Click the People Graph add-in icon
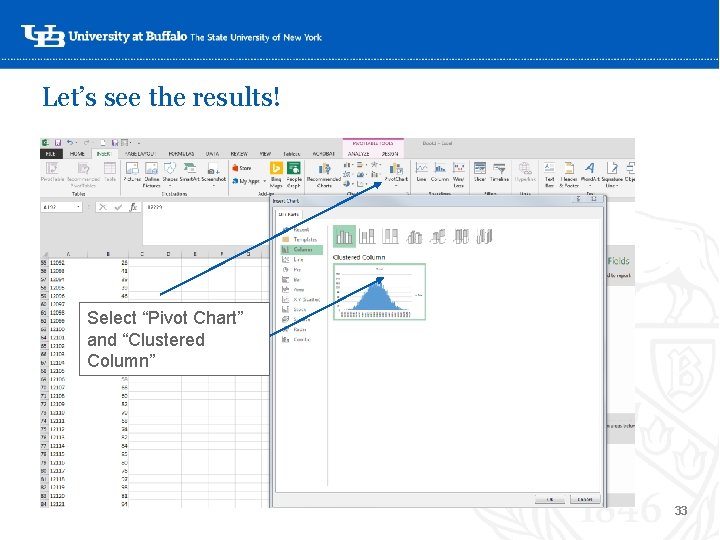 coord(294,174)
